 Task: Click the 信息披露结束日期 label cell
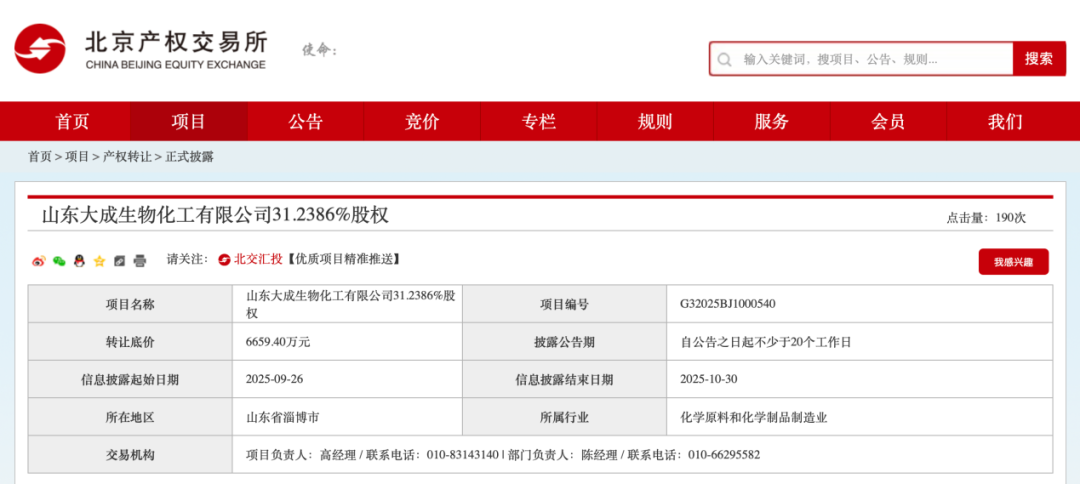click(564, 379)
